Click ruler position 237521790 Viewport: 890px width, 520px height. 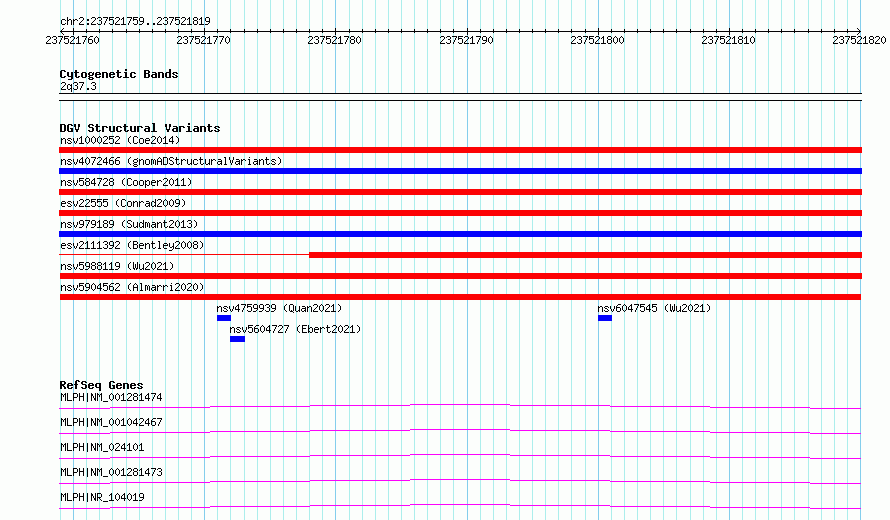pyautogui.click(x=467, y=40)
